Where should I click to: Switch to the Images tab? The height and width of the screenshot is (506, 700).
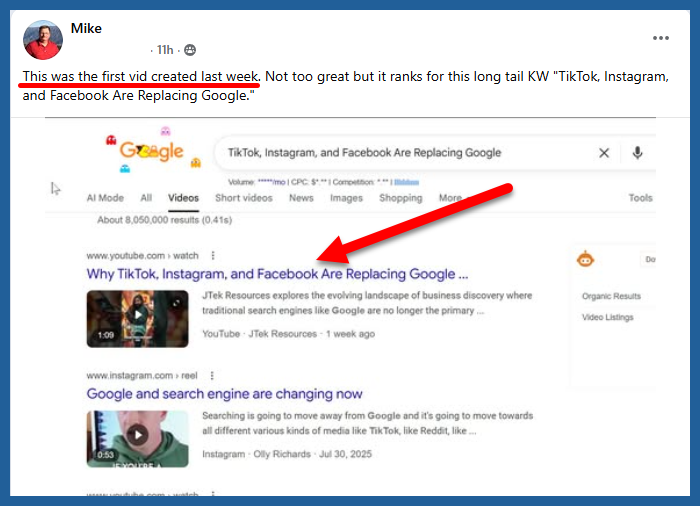346,198
